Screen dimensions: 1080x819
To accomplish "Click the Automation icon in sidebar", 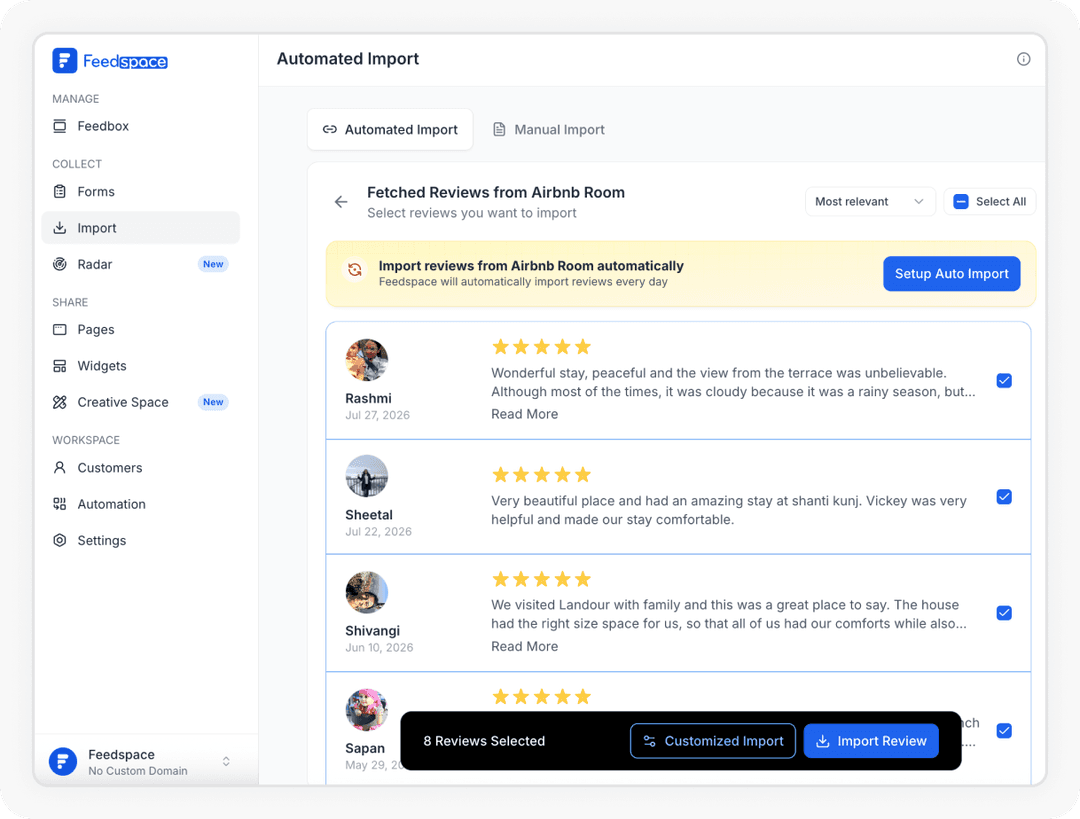I will (x=60, y=504).
